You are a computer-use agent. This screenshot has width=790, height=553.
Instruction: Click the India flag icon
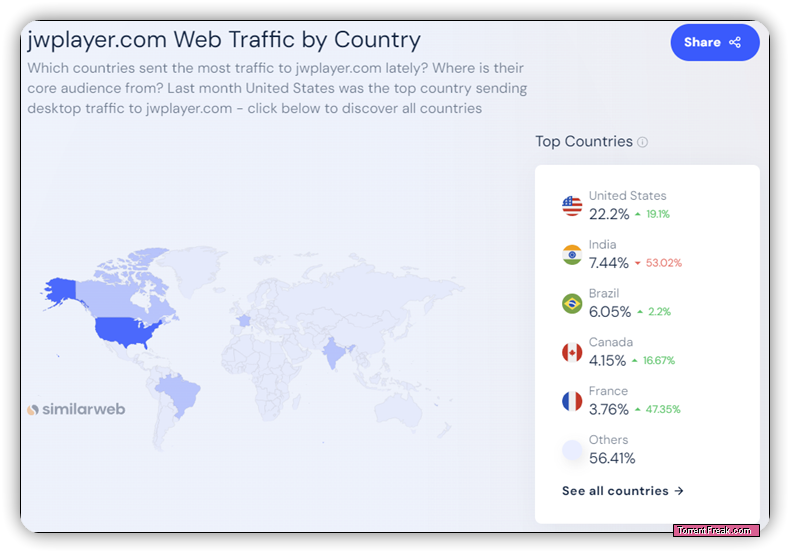572,254
